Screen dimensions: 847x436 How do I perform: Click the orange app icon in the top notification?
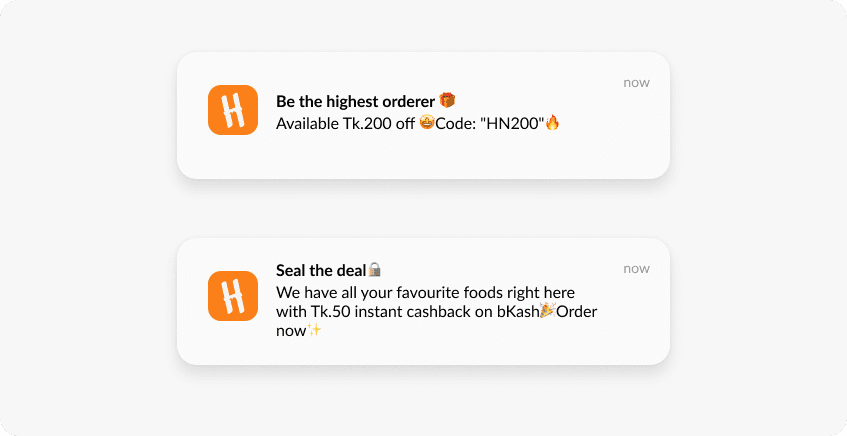[233, 110]
